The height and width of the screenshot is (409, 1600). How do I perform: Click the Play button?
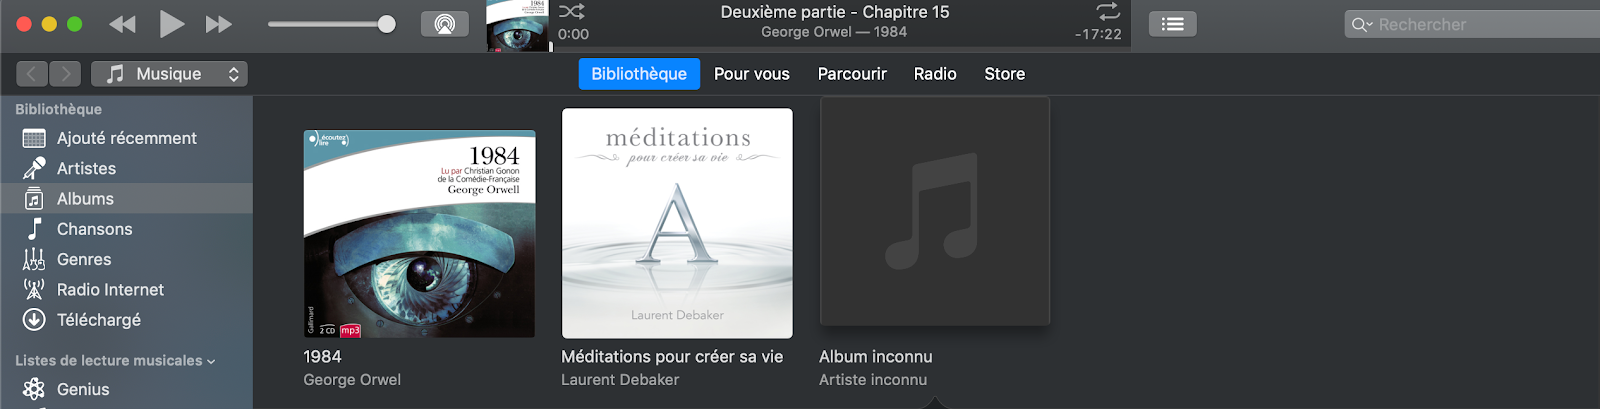click(172, 24)
